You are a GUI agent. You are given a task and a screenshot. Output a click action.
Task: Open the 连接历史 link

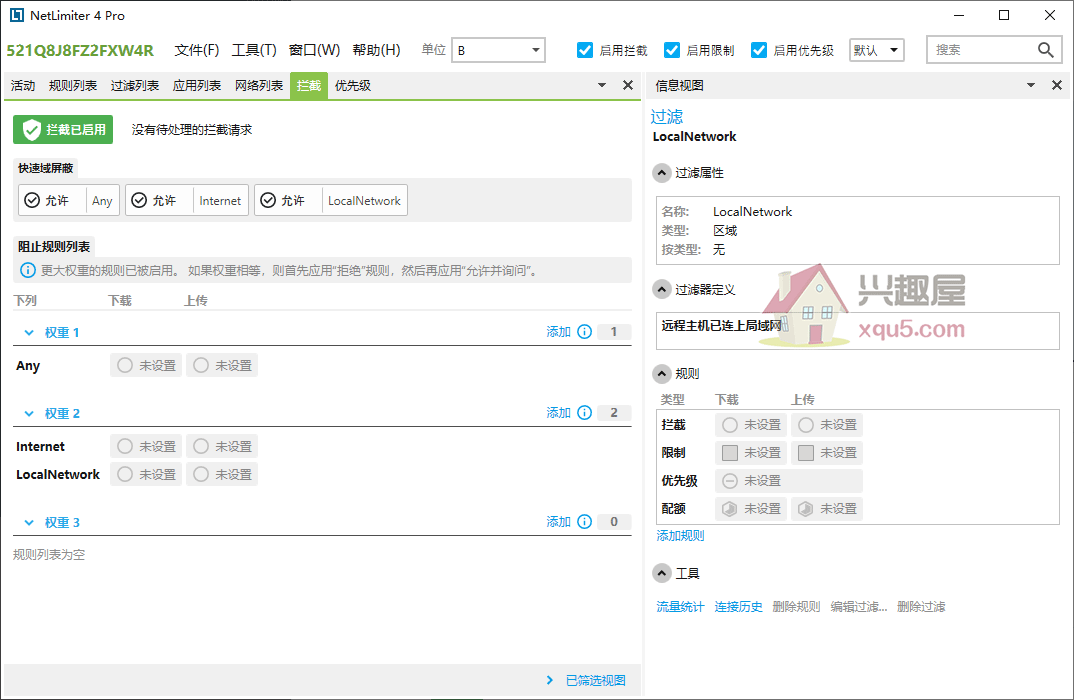tap(738, 607)
